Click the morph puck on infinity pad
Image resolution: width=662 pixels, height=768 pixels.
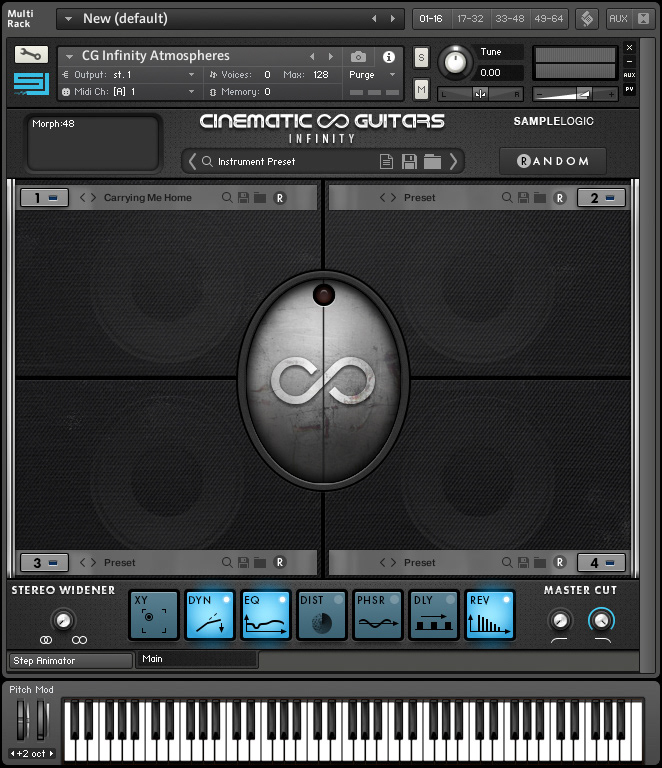pos(324,295)
